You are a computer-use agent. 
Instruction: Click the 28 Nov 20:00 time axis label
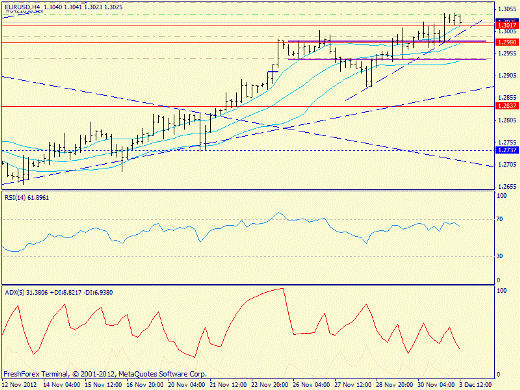coord(395,384)
